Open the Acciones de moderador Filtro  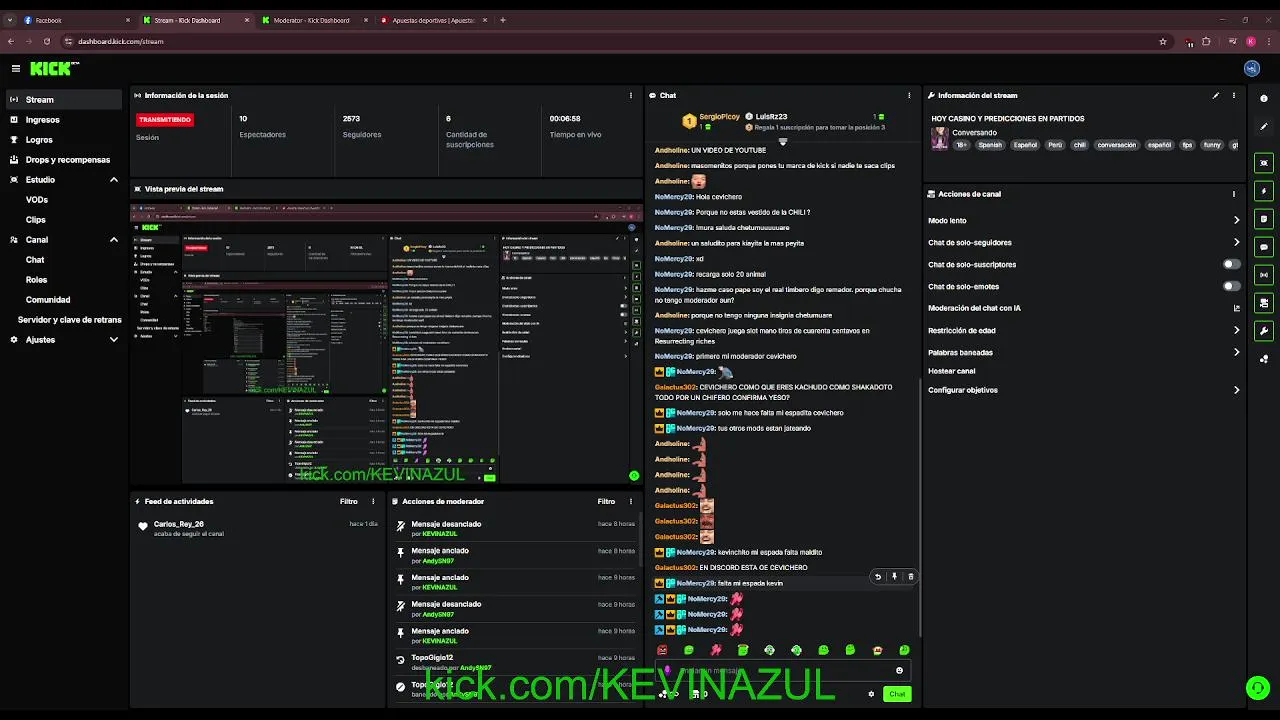coord(606,502)
